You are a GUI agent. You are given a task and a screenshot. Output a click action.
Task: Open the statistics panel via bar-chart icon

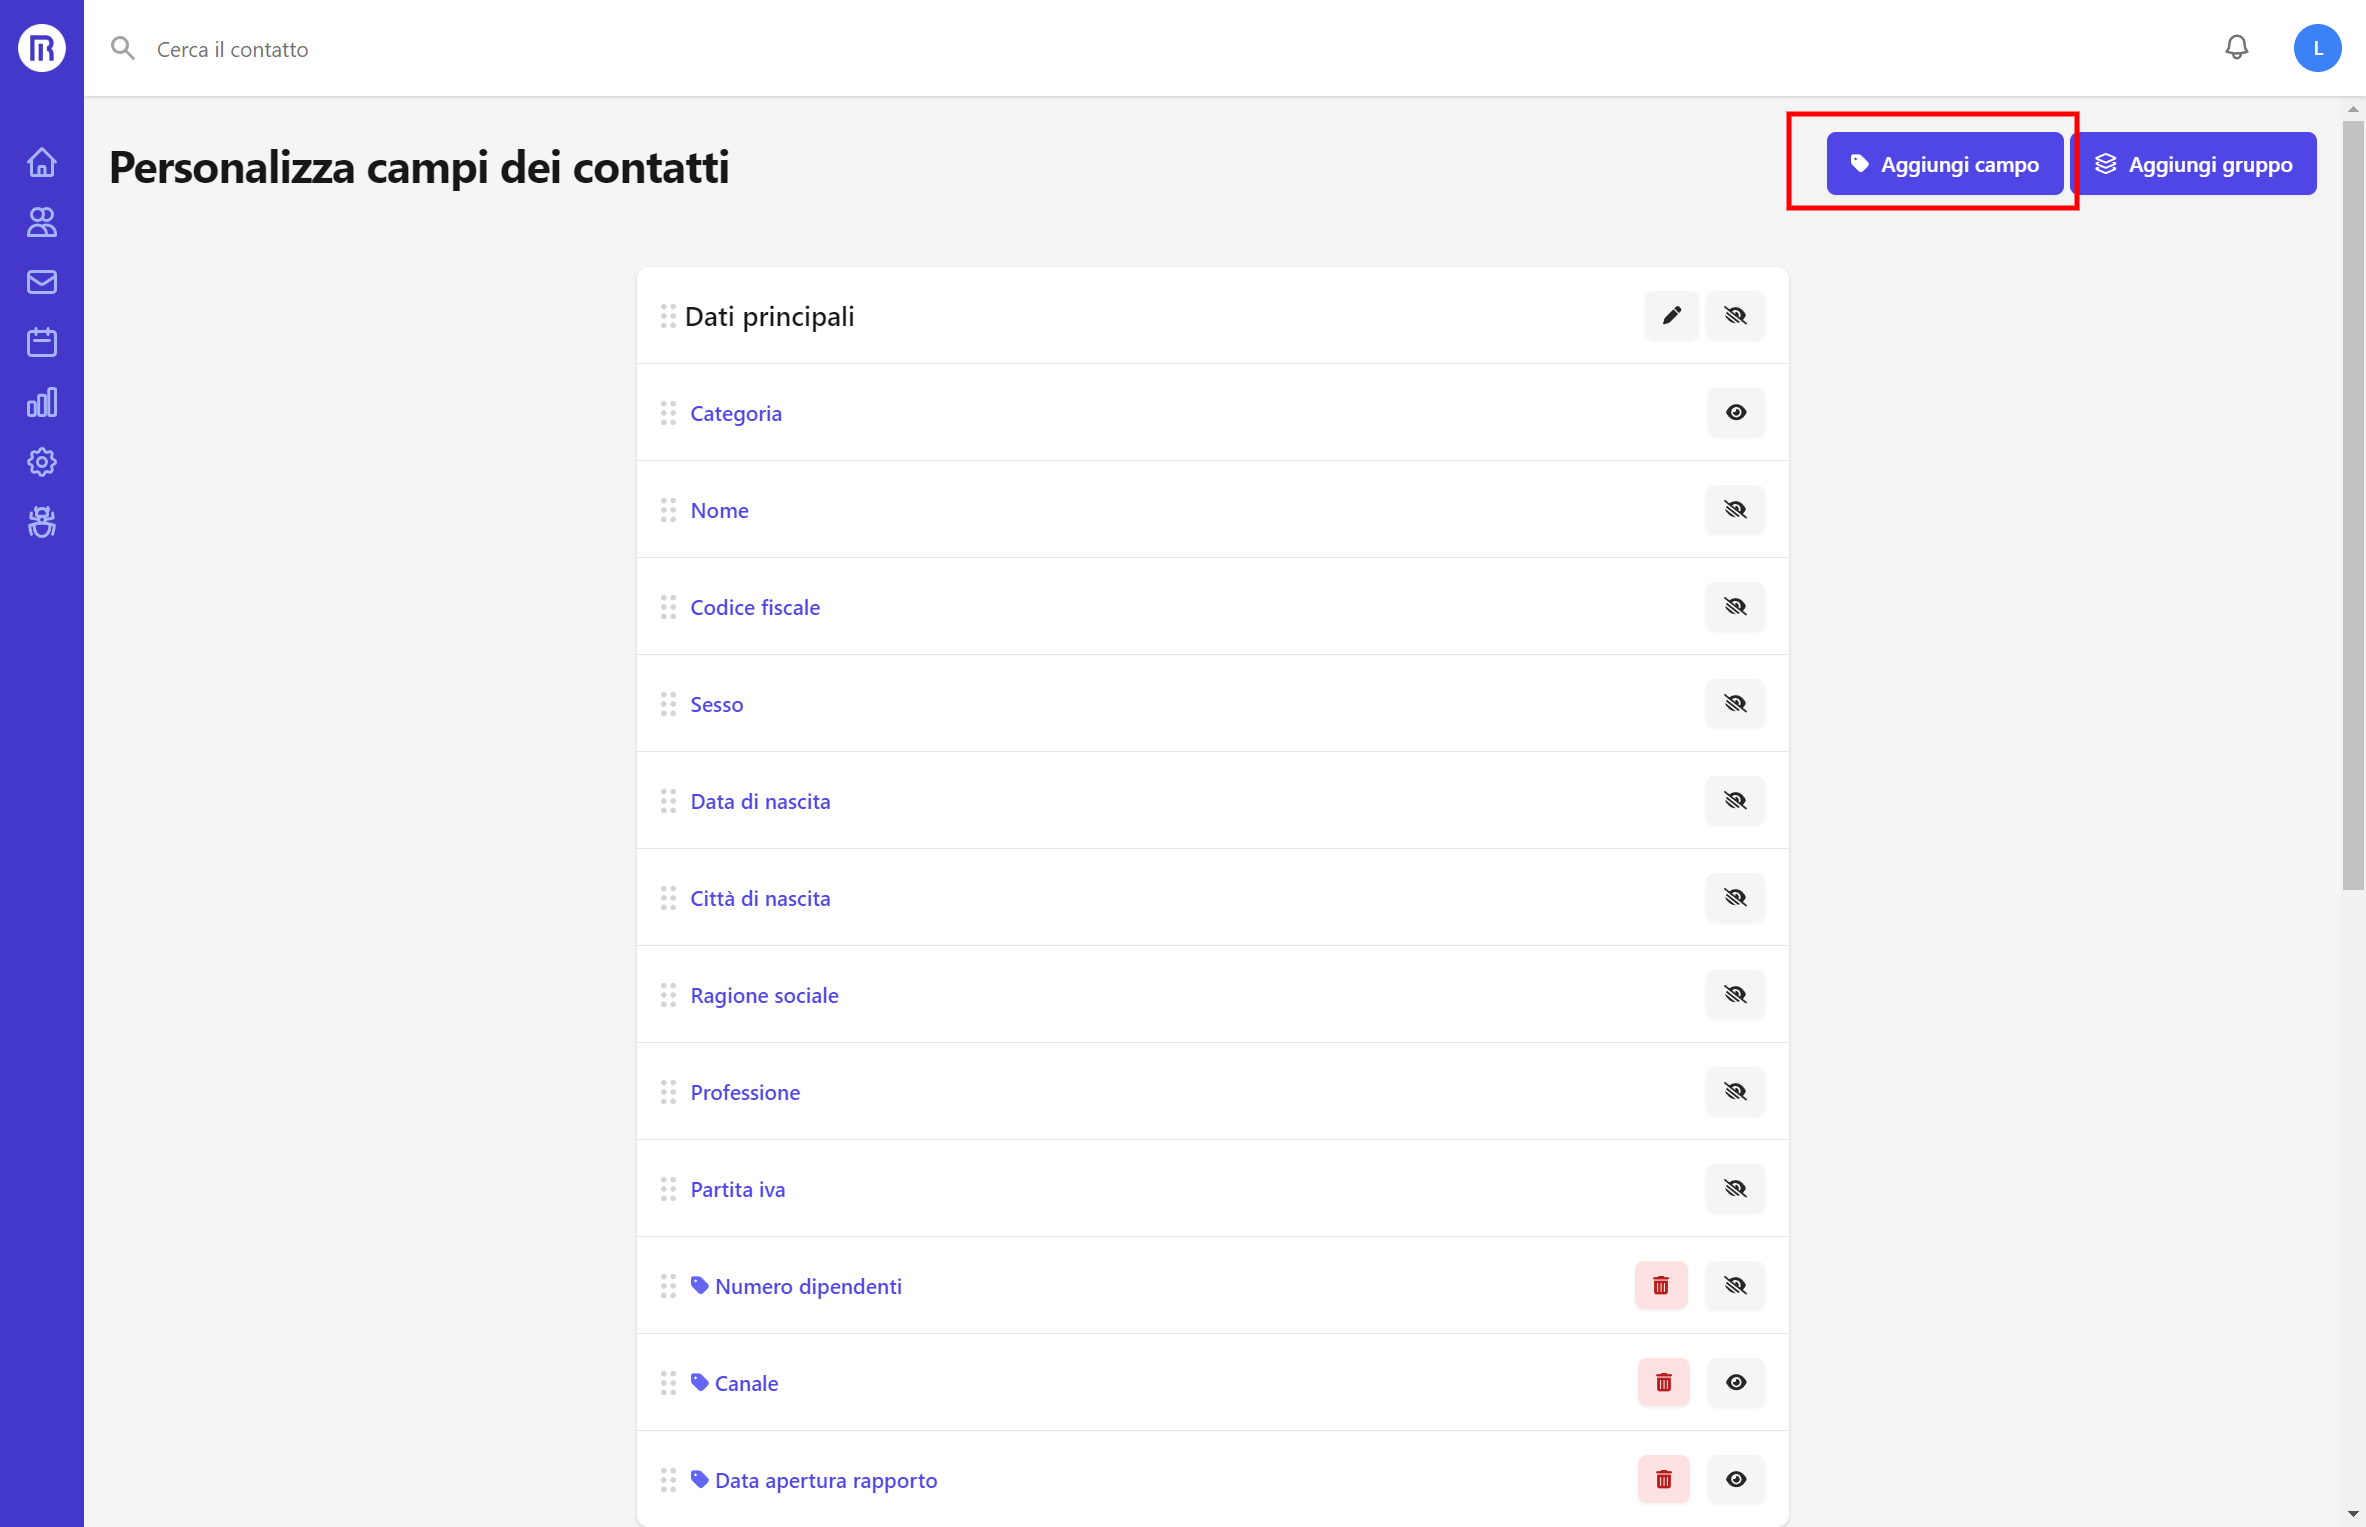point(41,402)
